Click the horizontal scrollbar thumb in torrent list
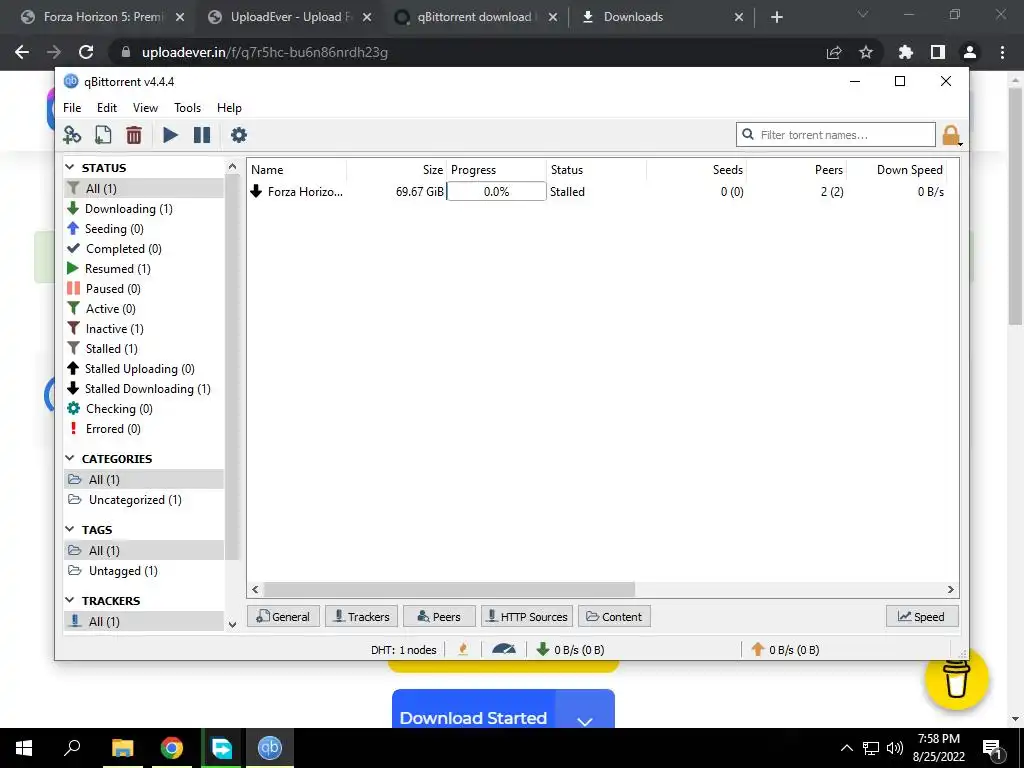Image resolution: width=1024 pixels, height=768 pixels. [x=449, y=589]
